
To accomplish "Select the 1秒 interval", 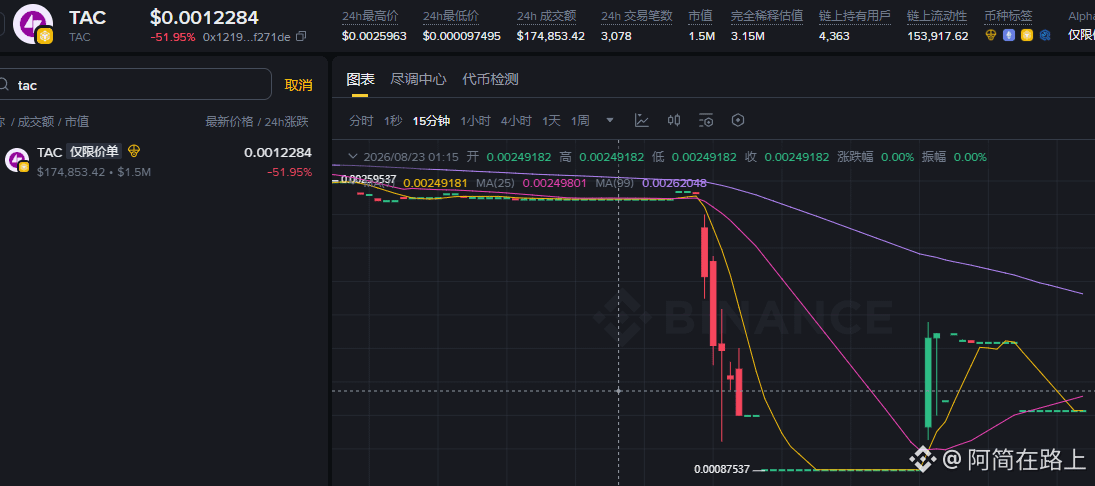I will tap(393, 121).
